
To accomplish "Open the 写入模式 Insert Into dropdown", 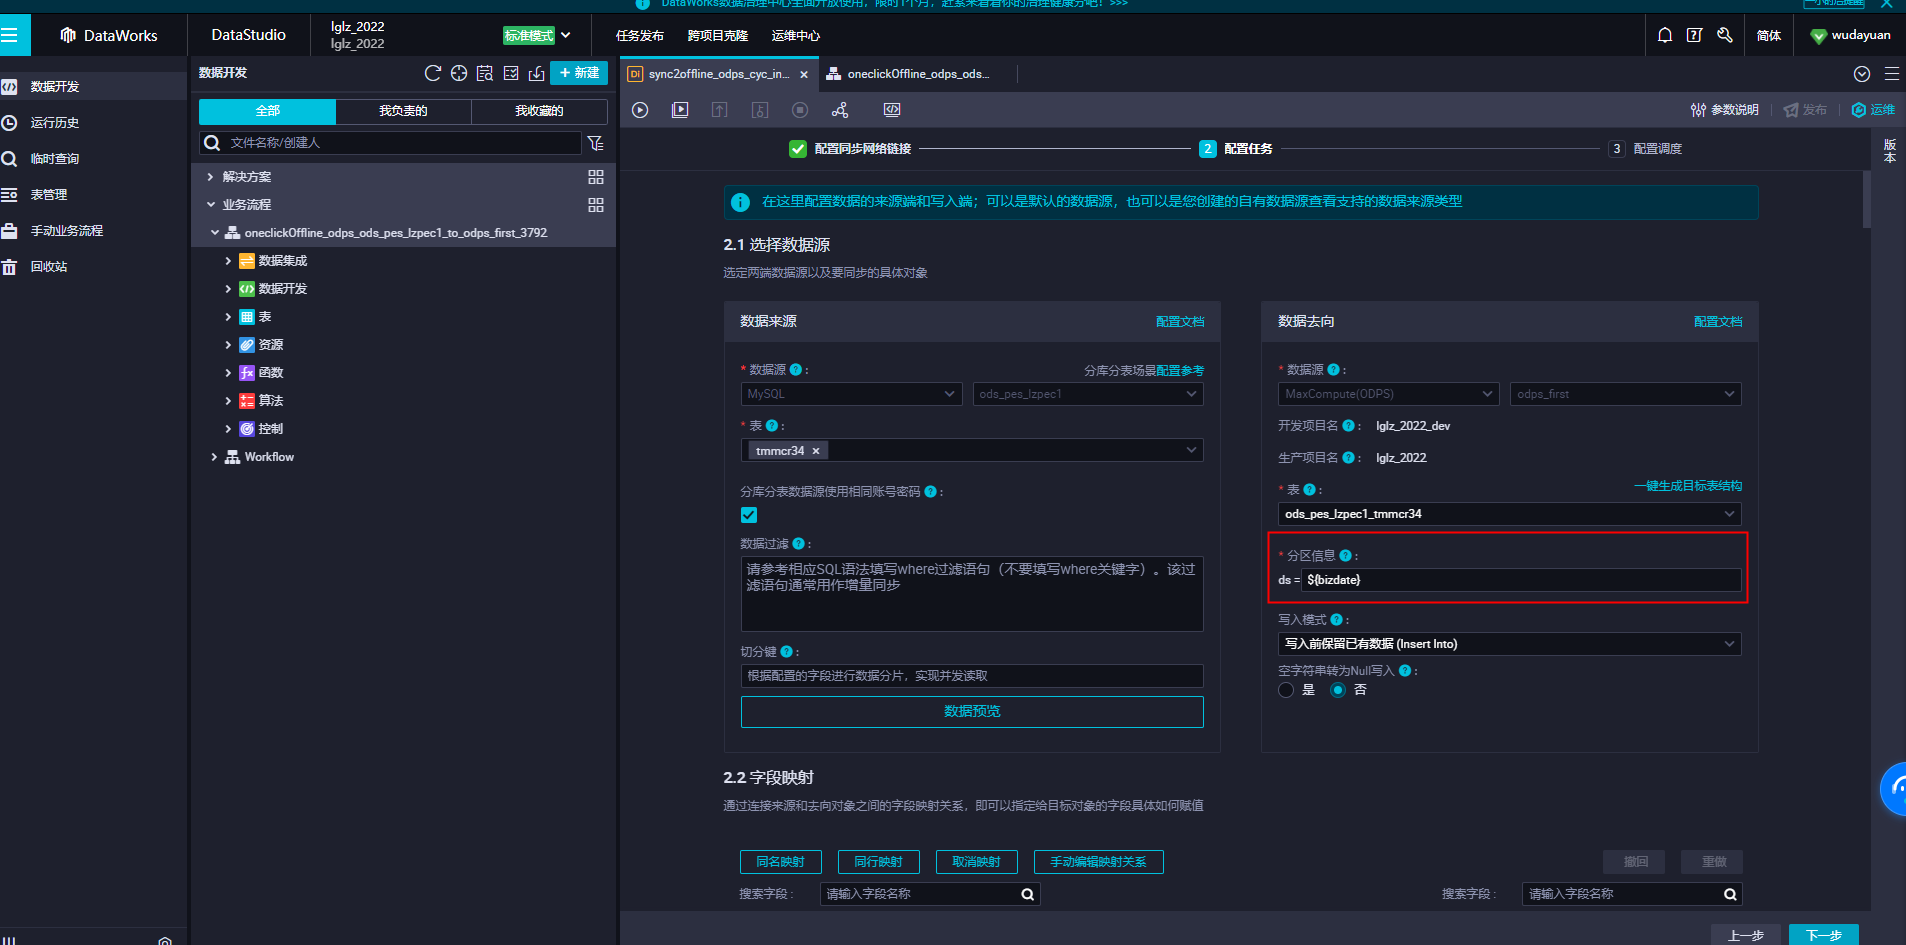I will point(1509,644).
